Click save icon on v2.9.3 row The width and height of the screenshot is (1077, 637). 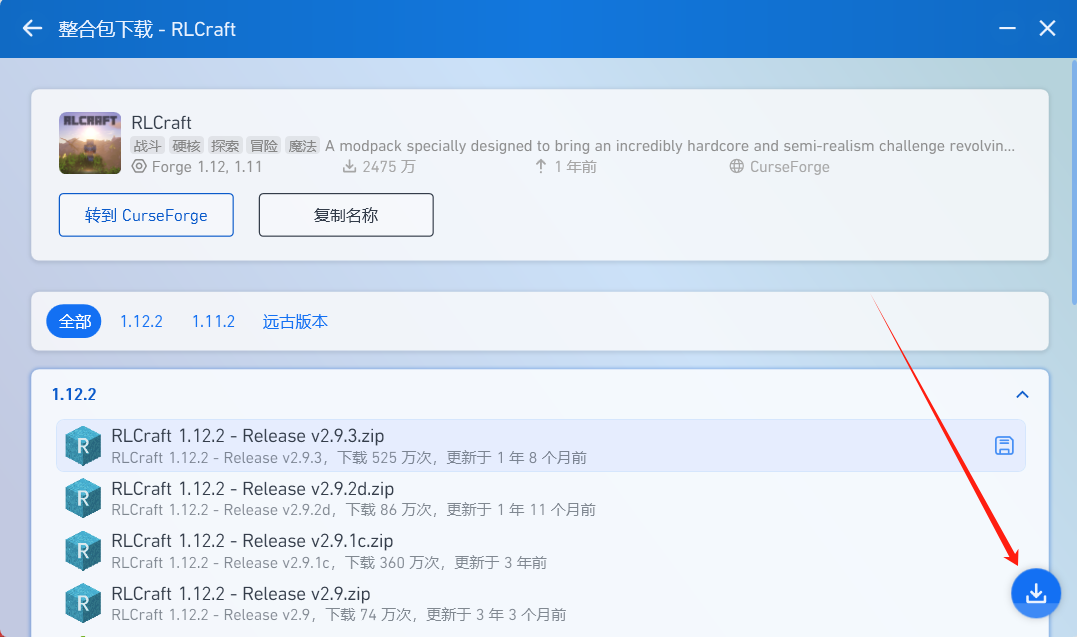[x=1004, y=445]
